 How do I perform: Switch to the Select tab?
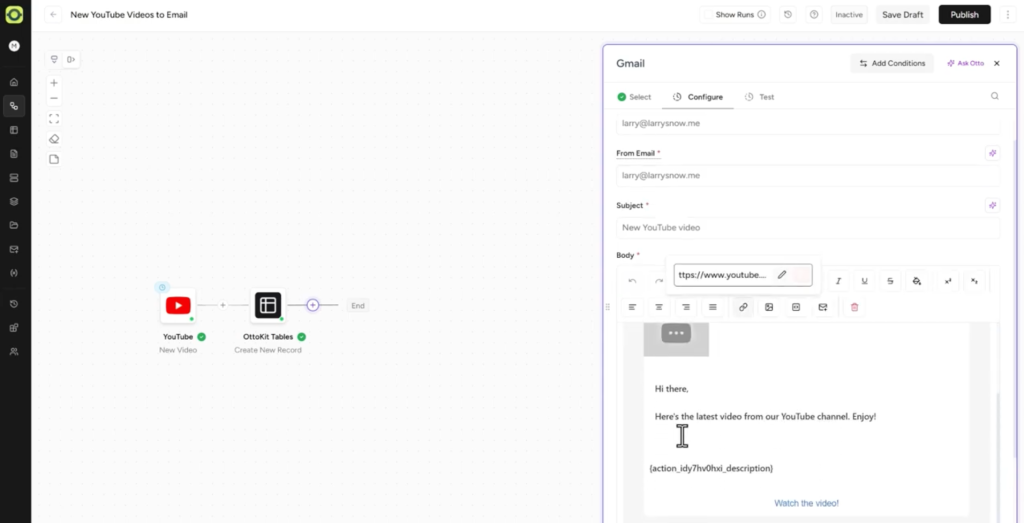tap(634, 97)
